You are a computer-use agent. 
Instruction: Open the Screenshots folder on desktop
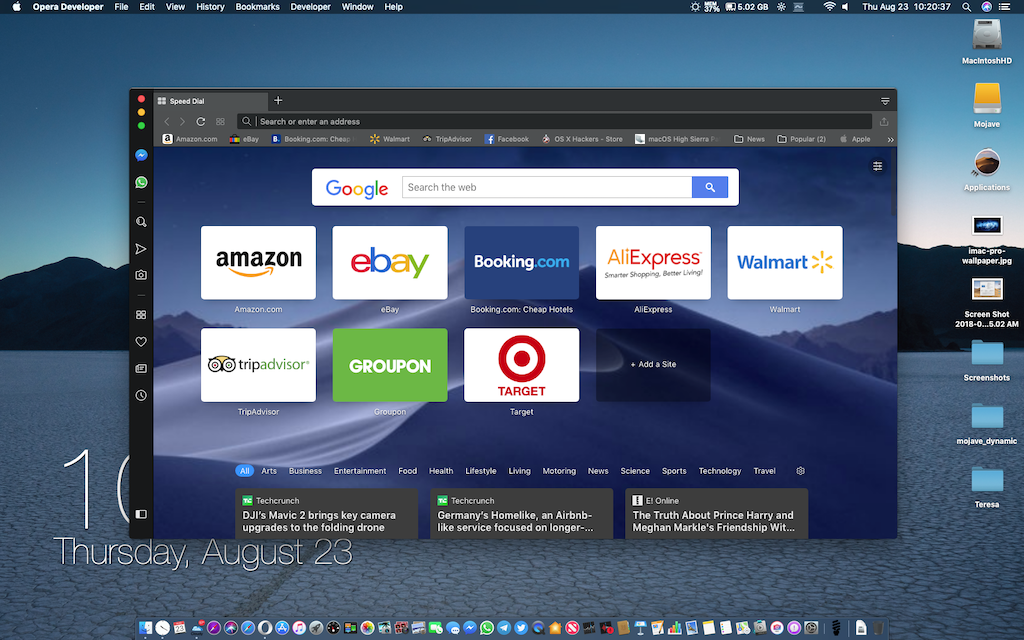click(x=986, y=359)
